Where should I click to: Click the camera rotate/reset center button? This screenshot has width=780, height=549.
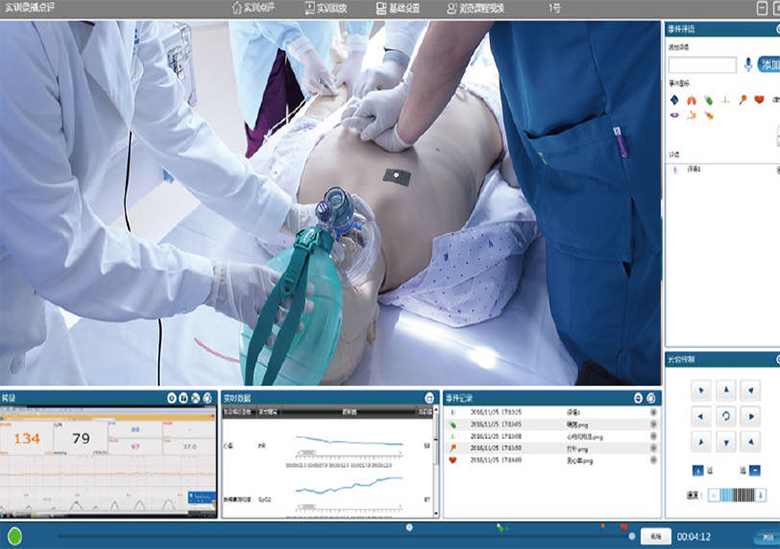726,416
